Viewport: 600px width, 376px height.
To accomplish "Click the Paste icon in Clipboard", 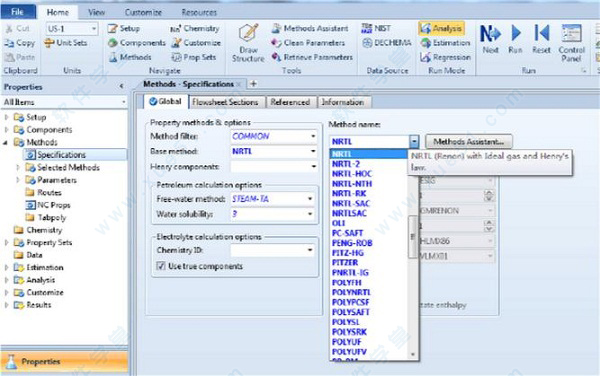I will click(9, 57).
